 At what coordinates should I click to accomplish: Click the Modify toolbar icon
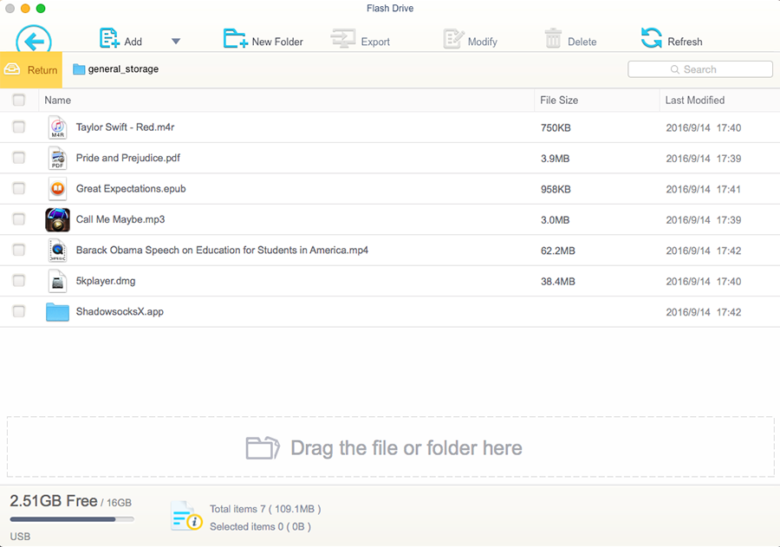(453, 39)
